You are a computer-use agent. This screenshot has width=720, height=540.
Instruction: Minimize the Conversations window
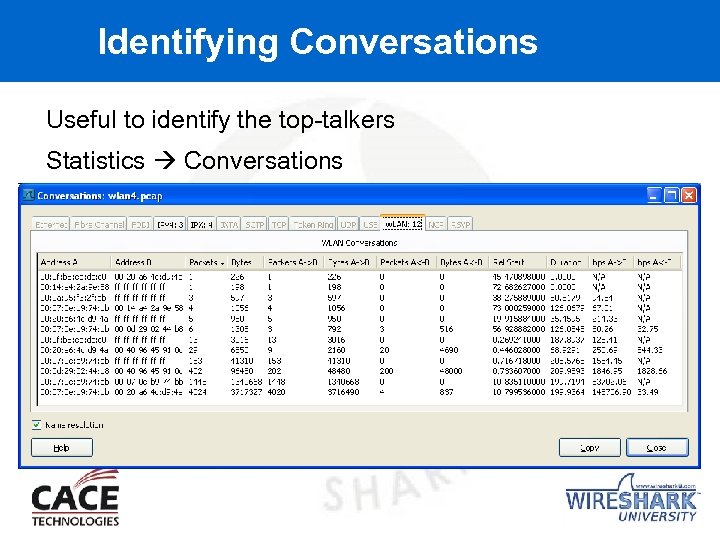(654, 196)
